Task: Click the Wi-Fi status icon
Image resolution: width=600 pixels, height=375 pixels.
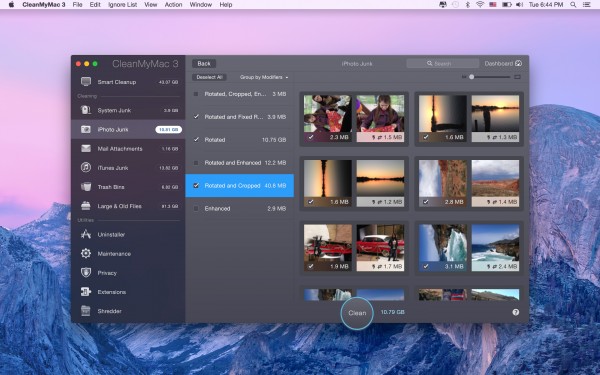Action: point(480,5)
